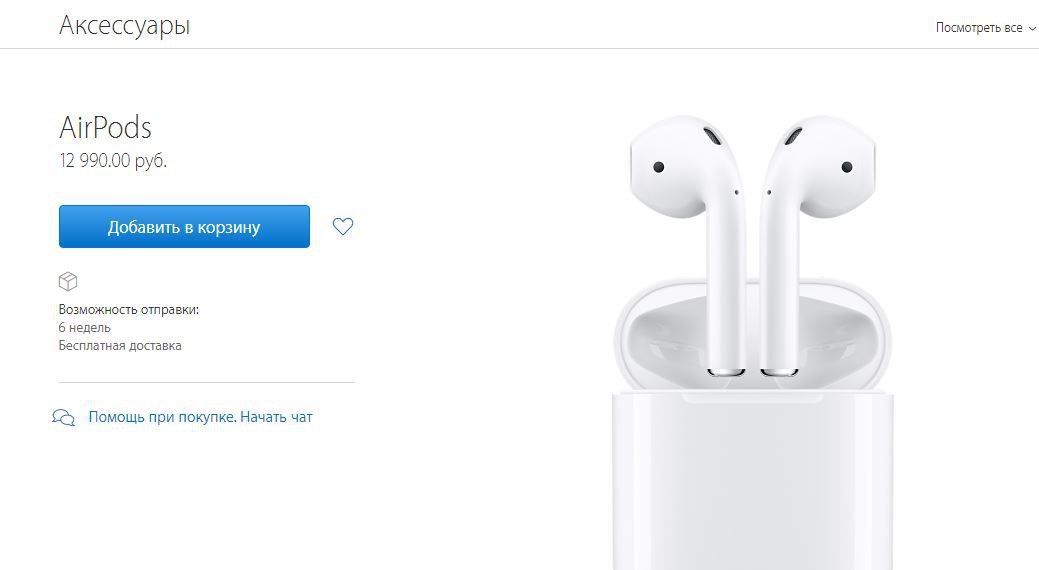Select the AirPods product title
Image resolution: width=1039 pixels, height=570 pixels.
(x=105, y=127)
